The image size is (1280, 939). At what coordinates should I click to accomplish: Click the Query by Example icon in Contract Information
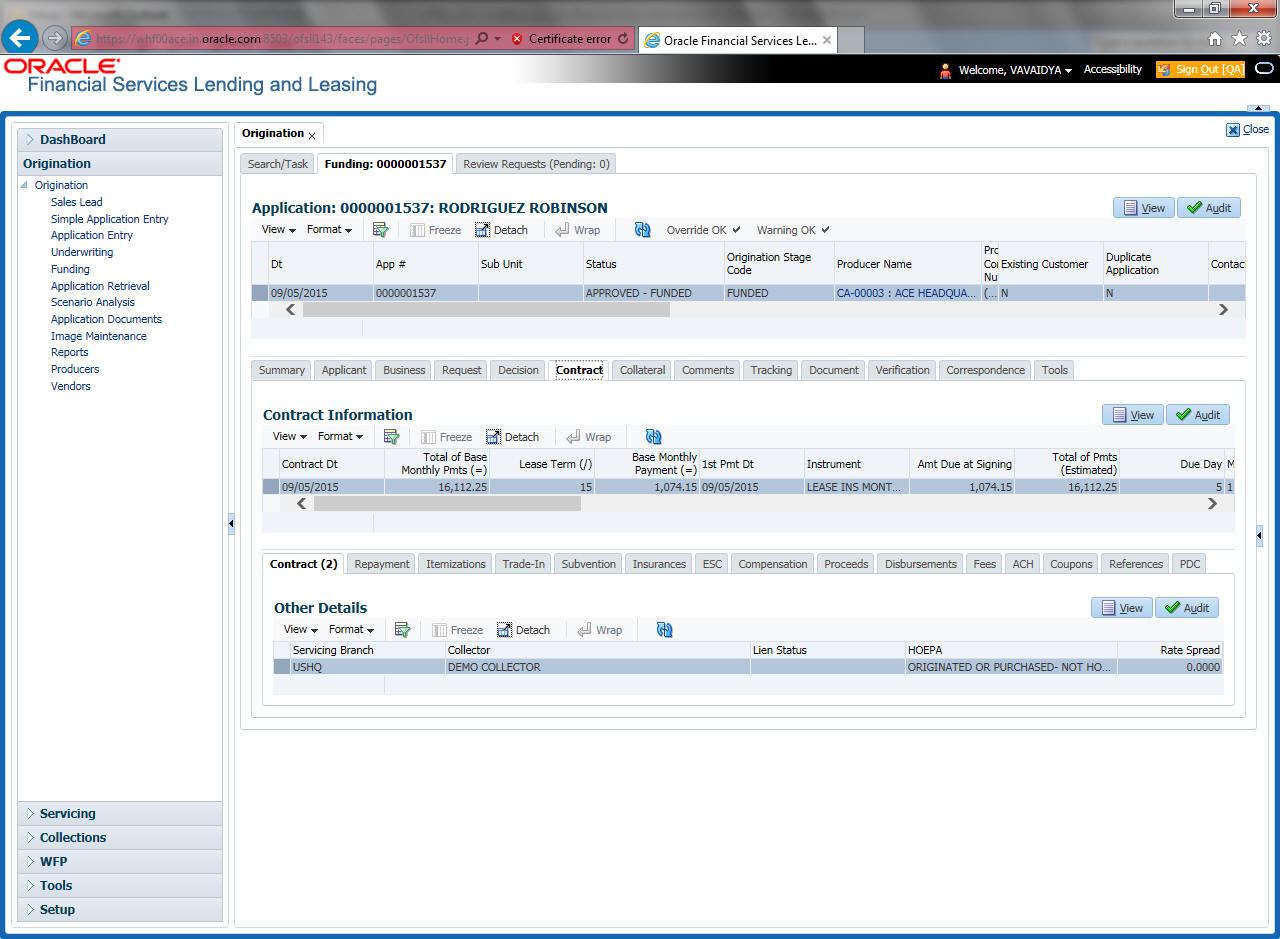(x=391, y=437)
